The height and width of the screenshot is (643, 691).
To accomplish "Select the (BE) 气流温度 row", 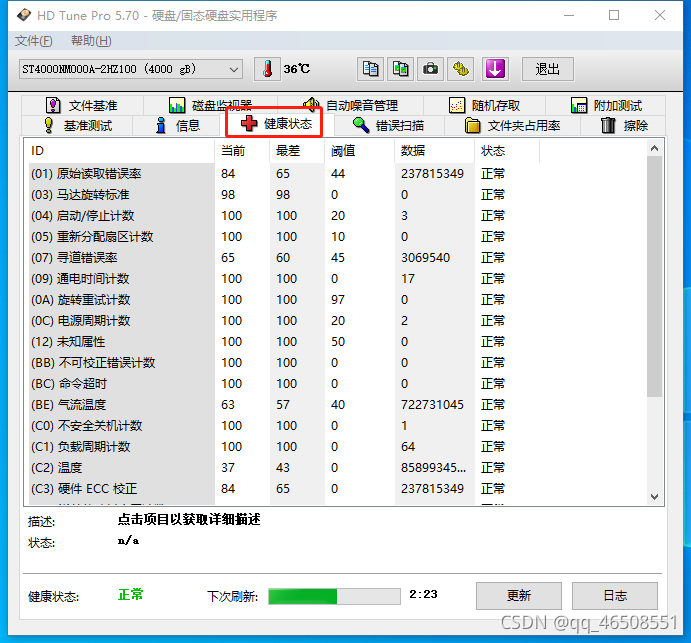I will [x=284, y=405].
